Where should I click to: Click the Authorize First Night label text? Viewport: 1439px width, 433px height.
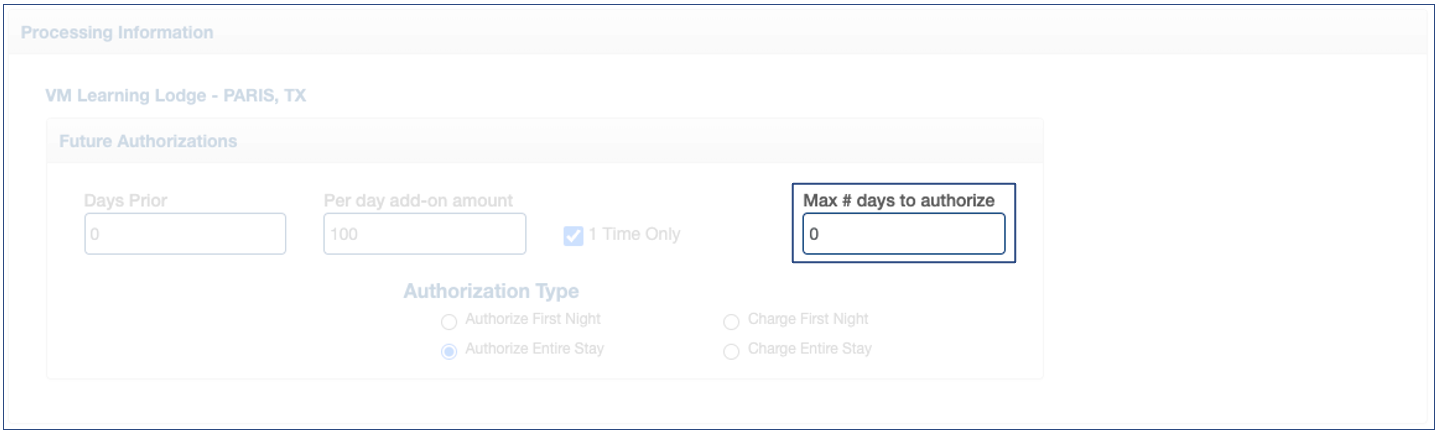533,320
